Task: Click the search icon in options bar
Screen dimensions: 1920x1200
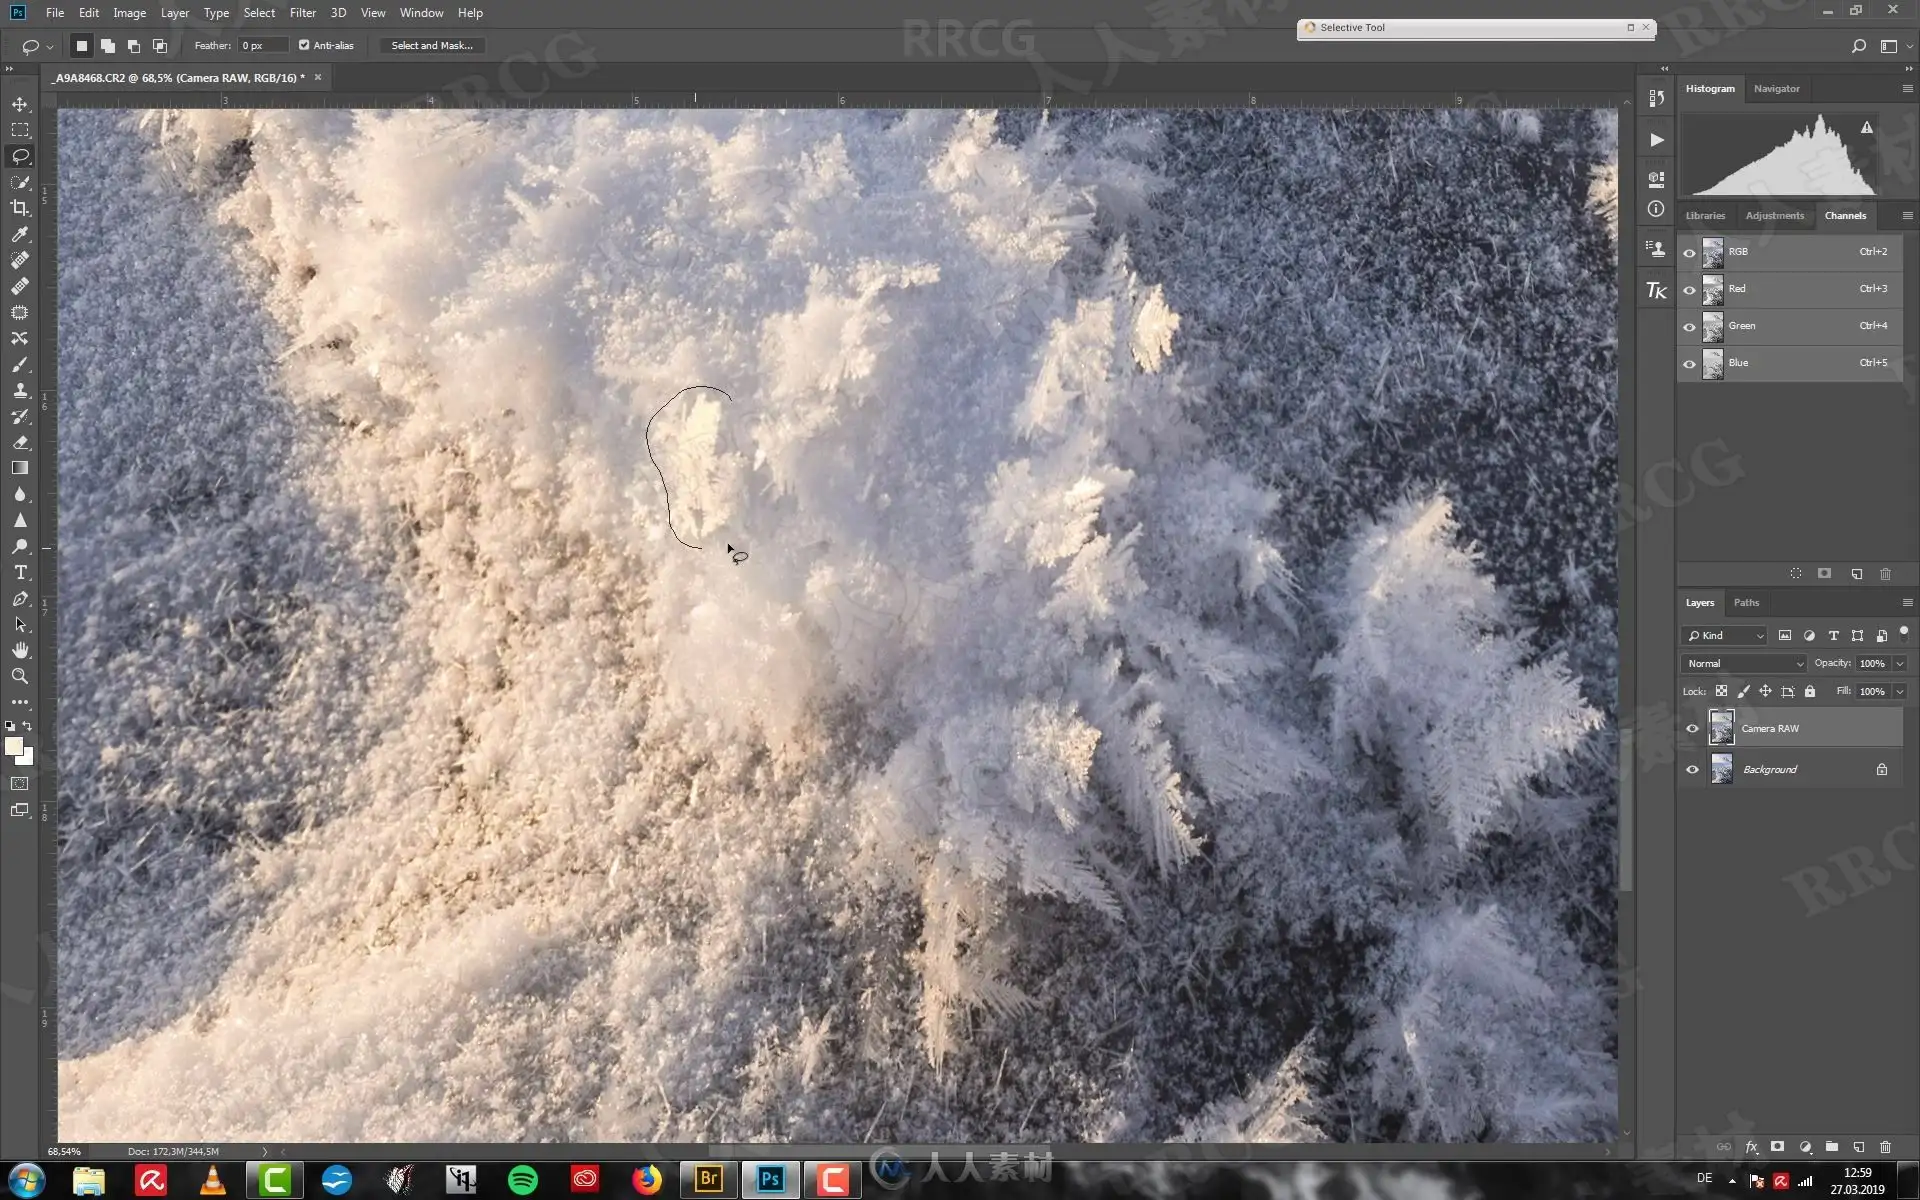Action: (x=1858, y=46)
